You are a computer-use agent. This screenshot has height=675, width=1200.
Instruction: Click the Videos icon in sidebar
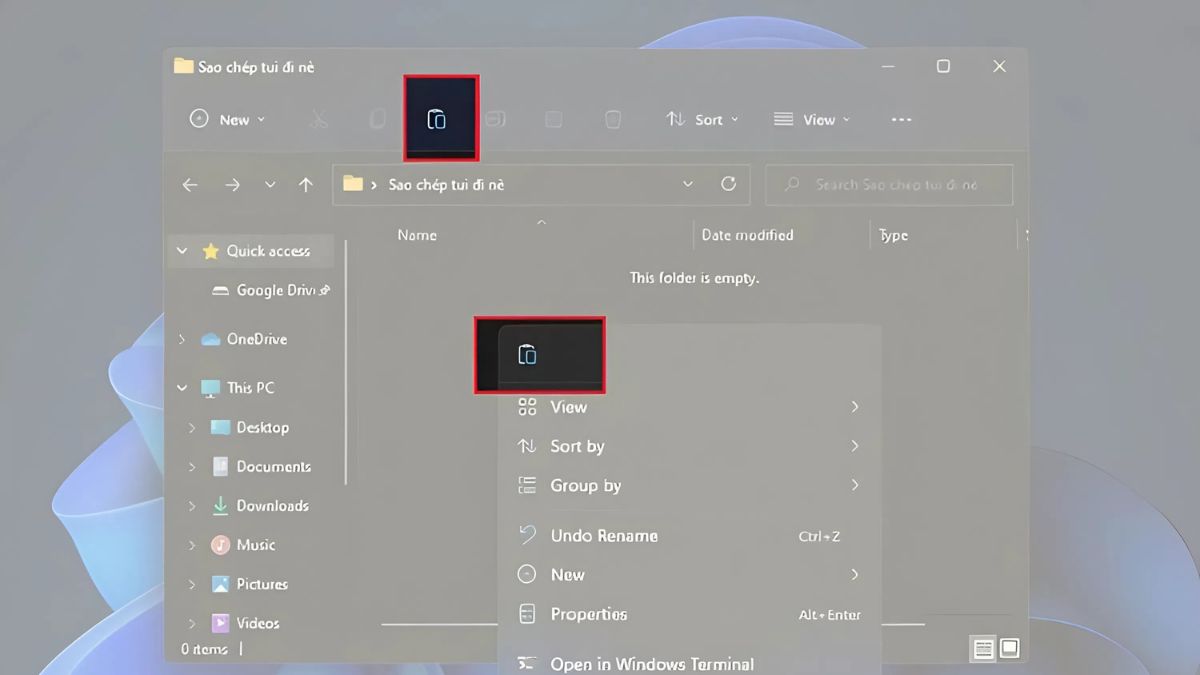tap(220, 623)
